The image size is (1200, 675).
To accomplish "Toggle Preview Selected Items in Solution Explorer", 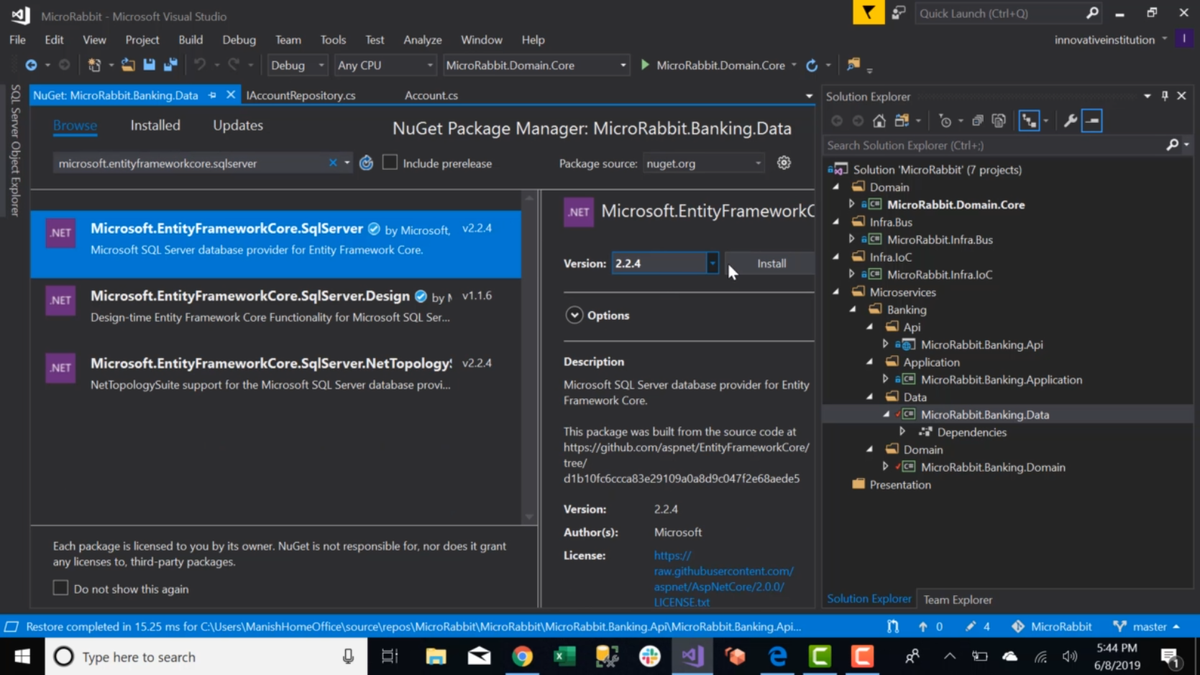I will tap(1092, 121).
